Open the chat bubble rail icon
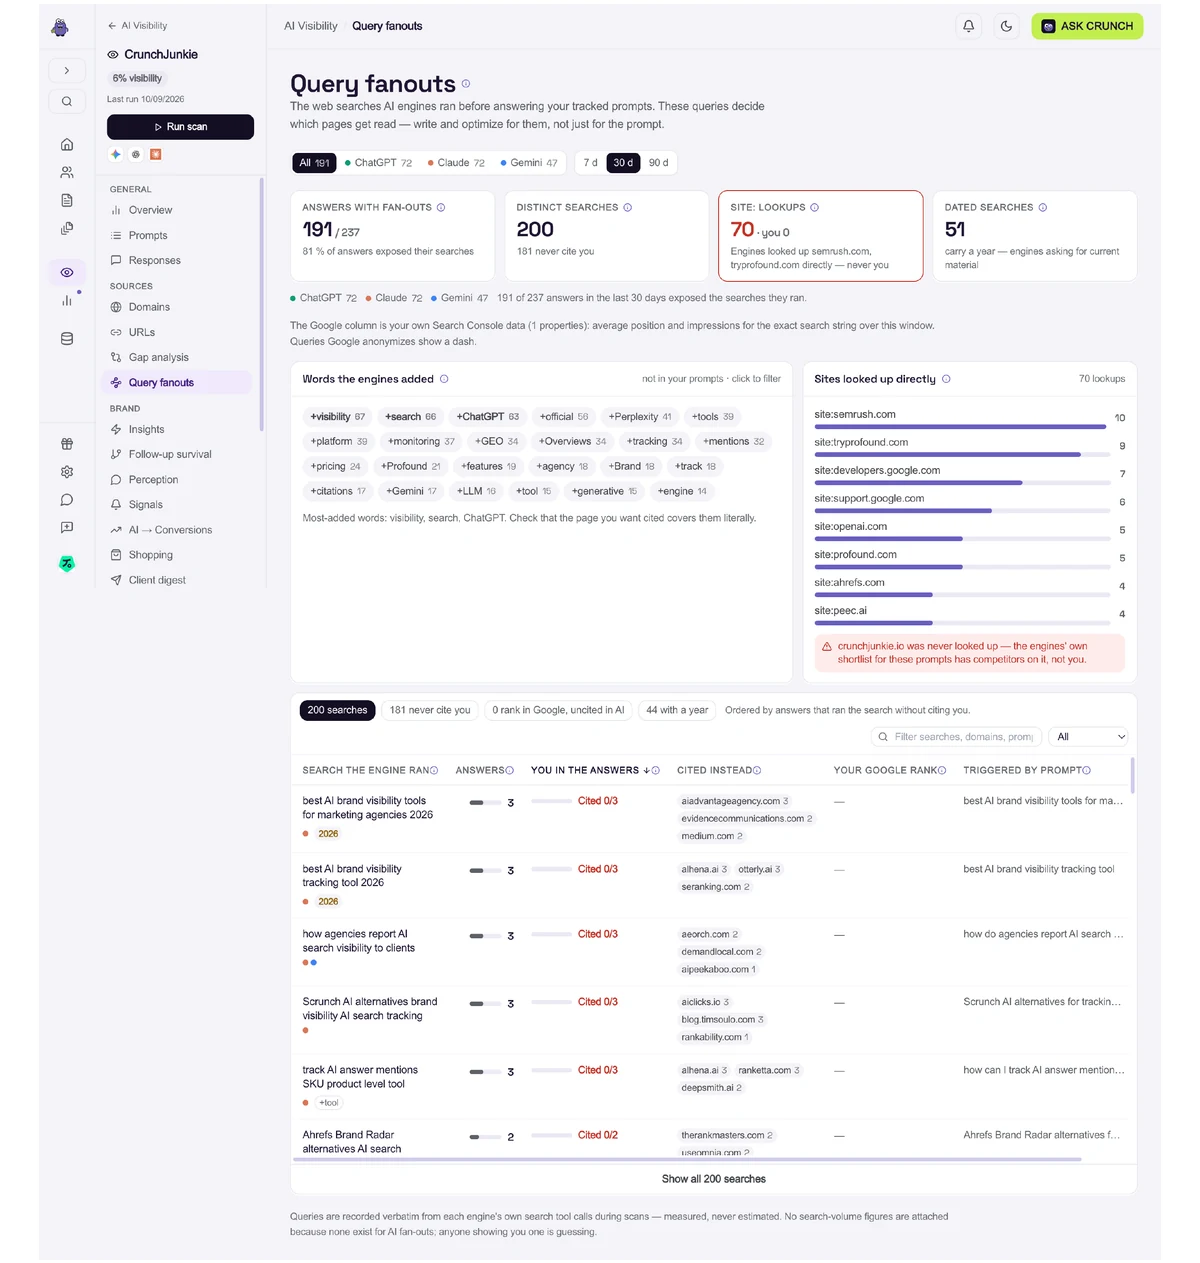The image size is (1200, 1263). (x=67, y=499)
